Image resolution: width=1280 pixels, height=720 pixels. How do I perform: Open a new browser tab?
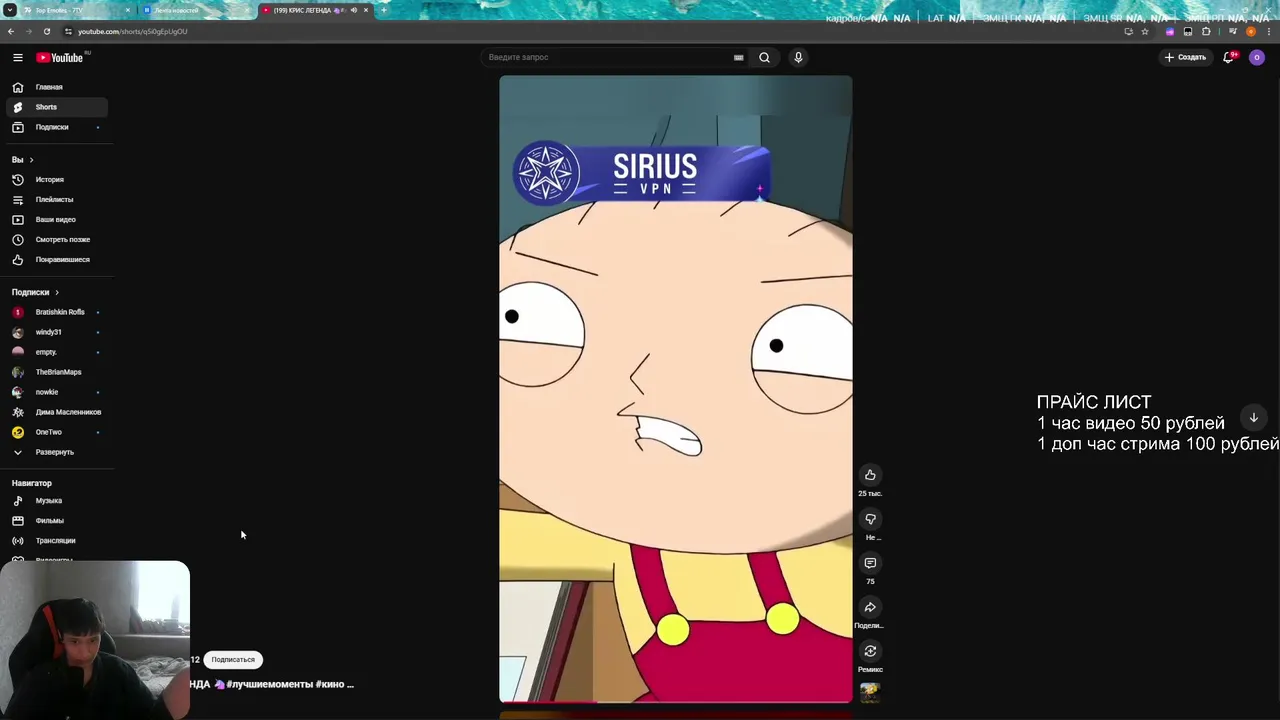pos(383,10)
